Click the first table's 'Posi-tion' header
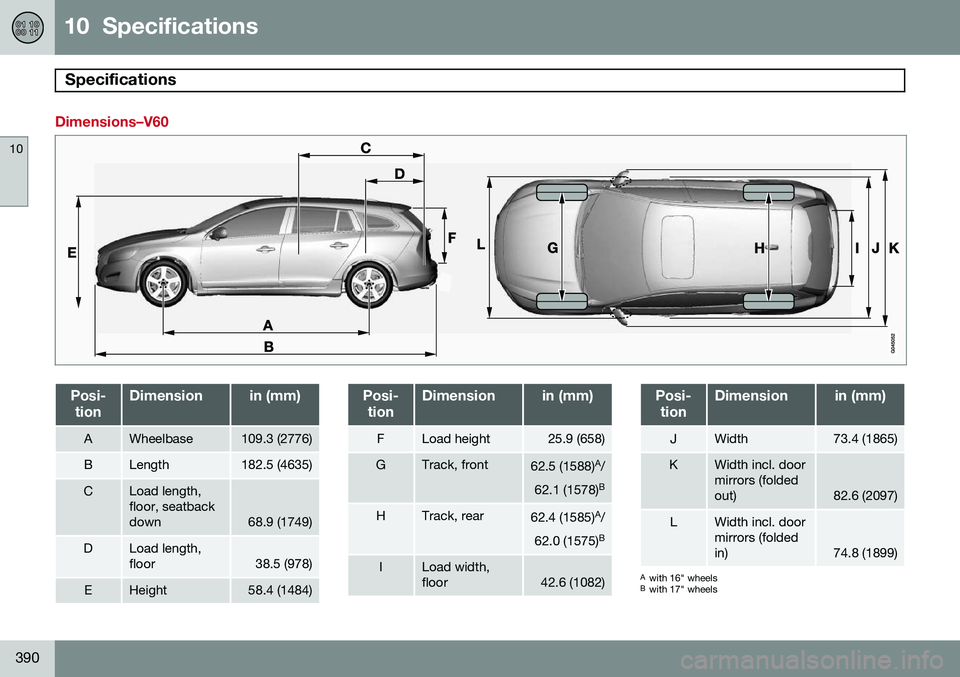This screenshot has width=960, height=677. pyautogui.click(x=88, y=404)
